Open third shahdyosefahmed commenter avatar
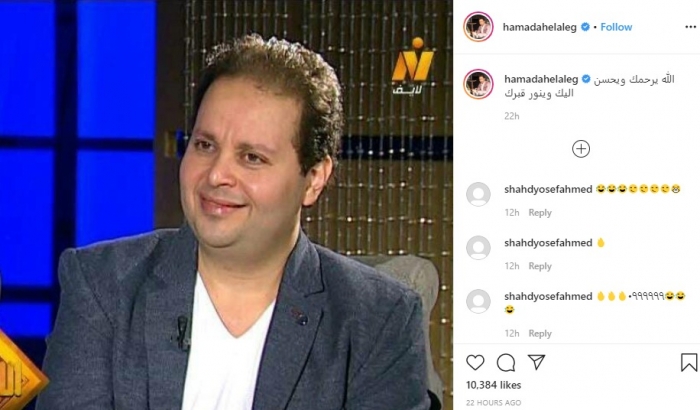This screenshot has width=700, height=410. point(478,301)
